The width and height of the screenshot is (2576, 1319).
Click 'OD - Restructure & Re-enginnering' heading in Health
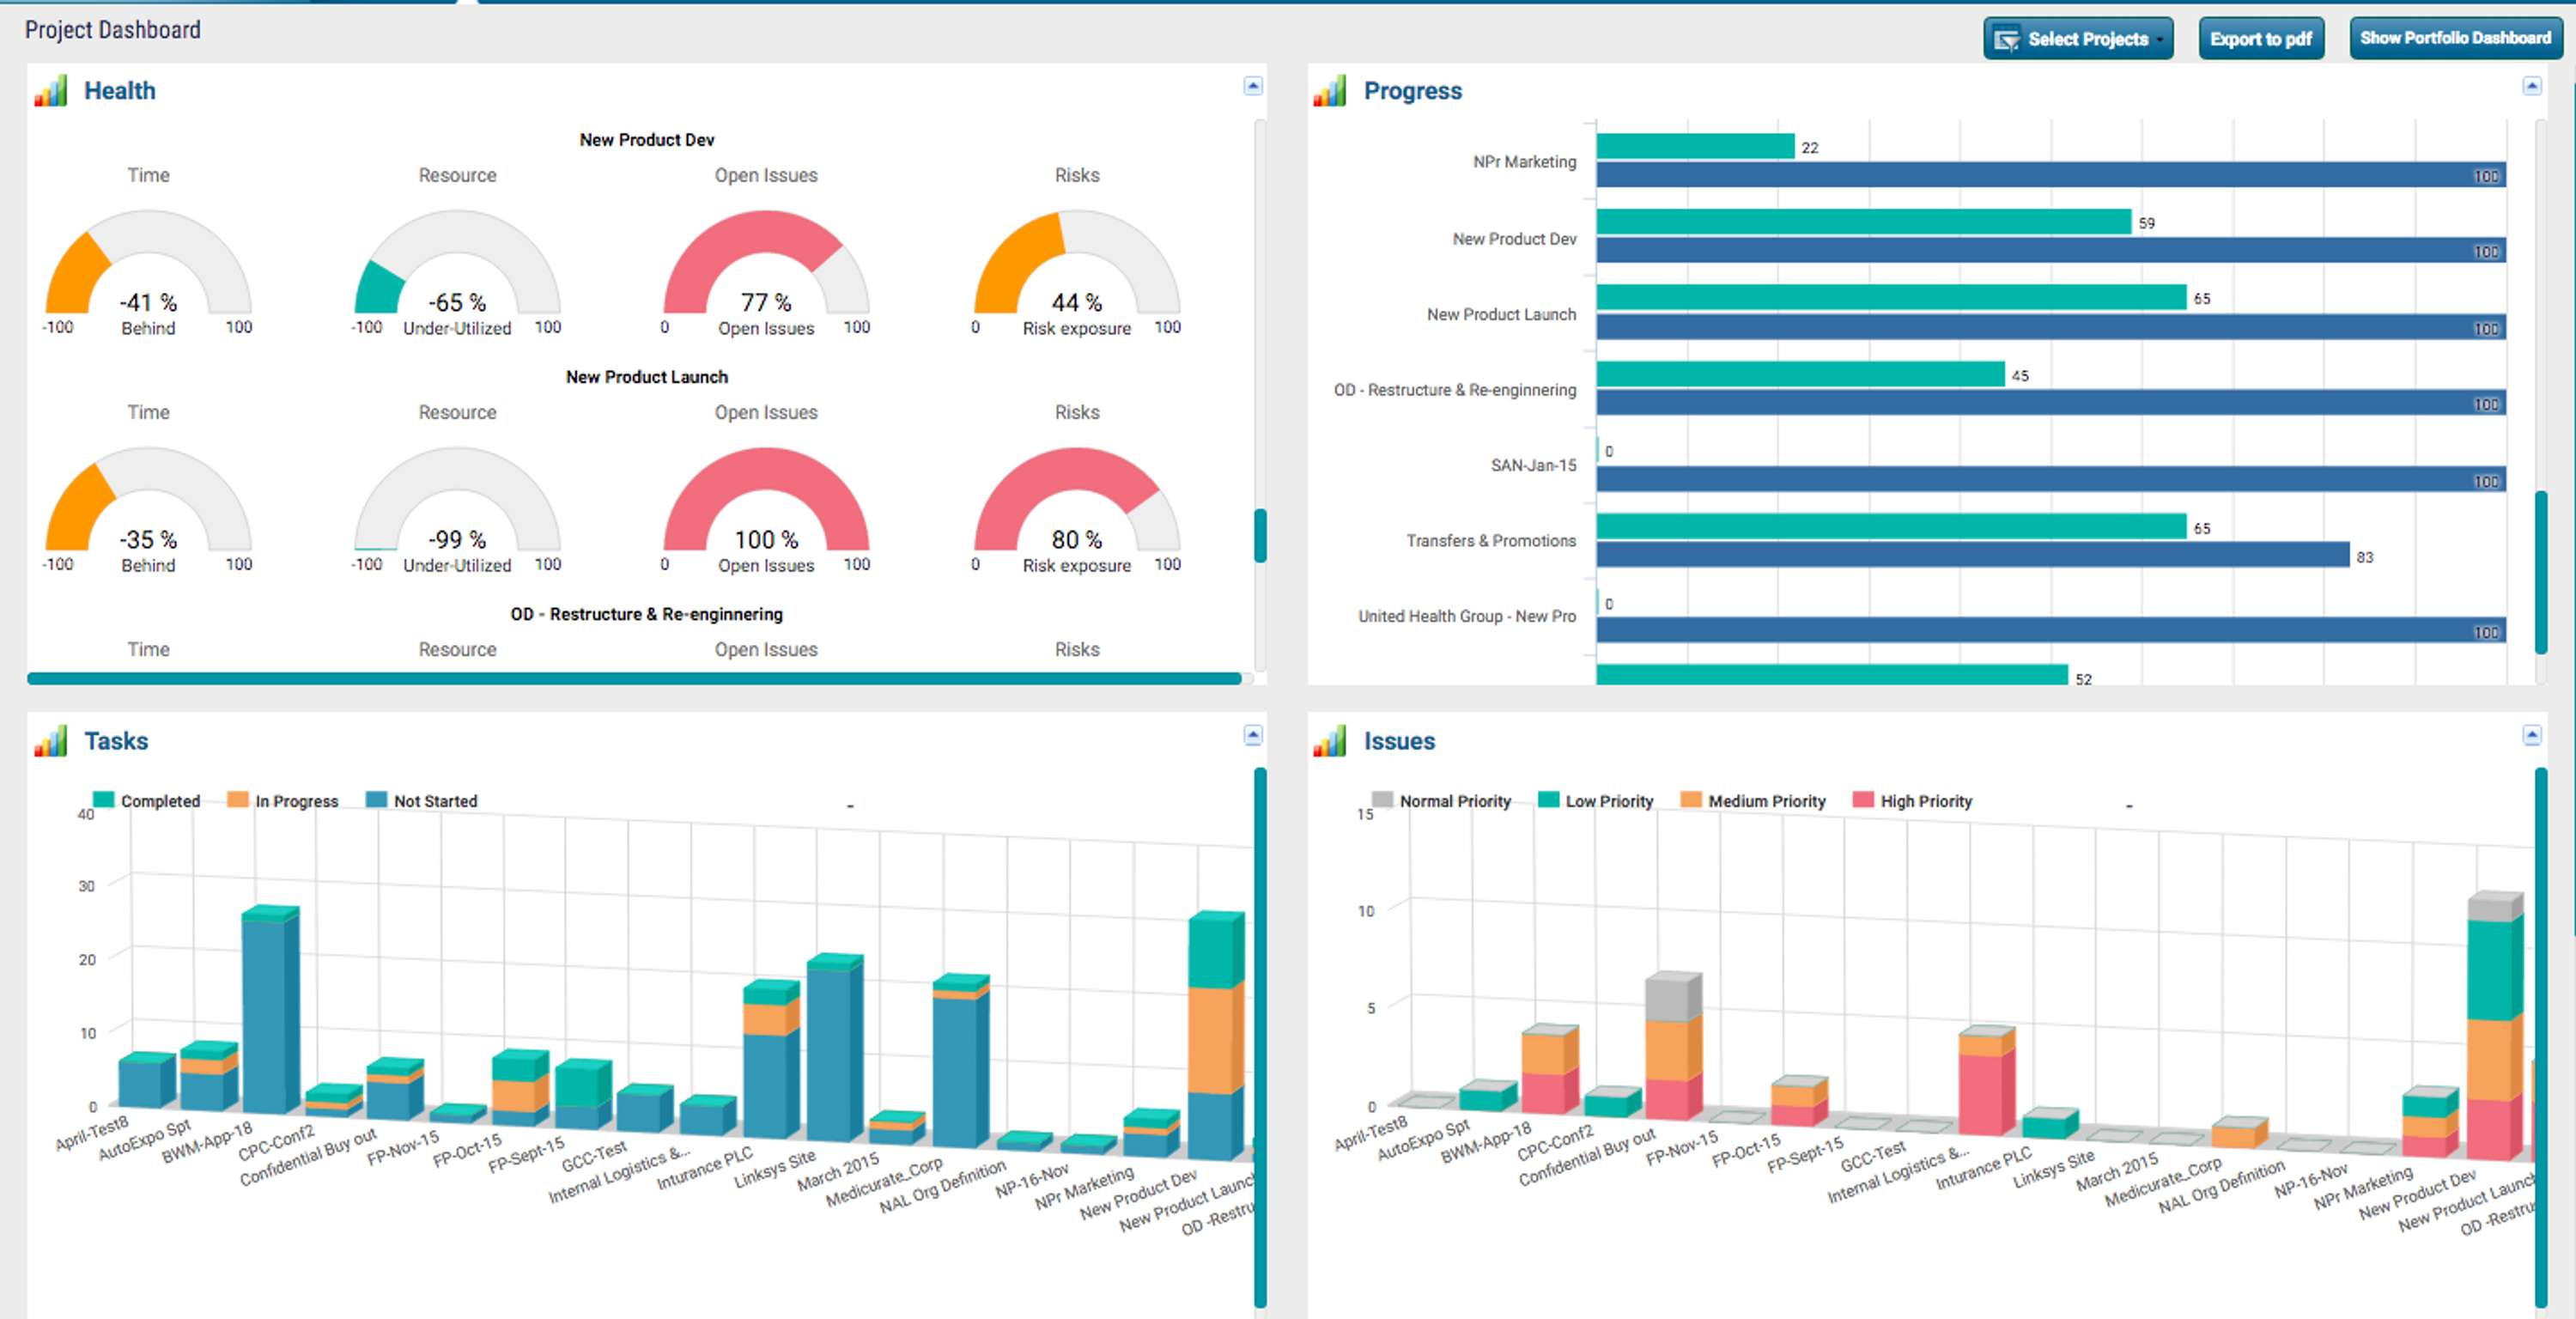(x=646, y=614)
